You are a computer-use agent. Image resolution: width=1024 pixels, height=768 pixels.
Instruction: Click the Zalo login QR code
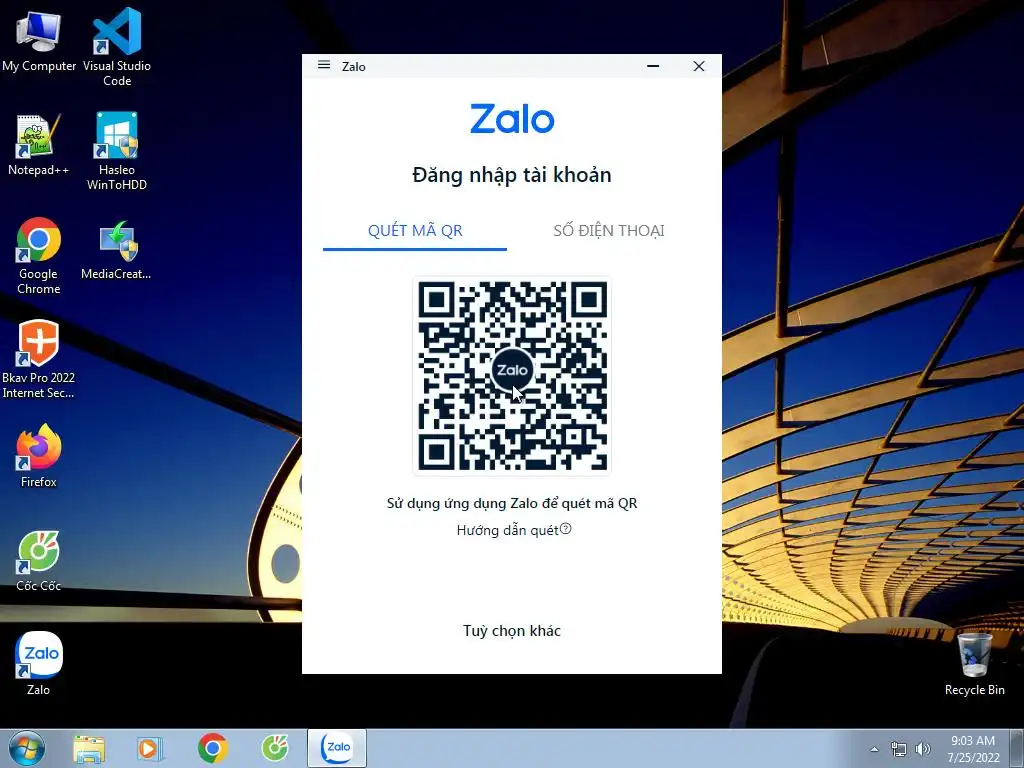pyautogui.click(x=512, y=376)
